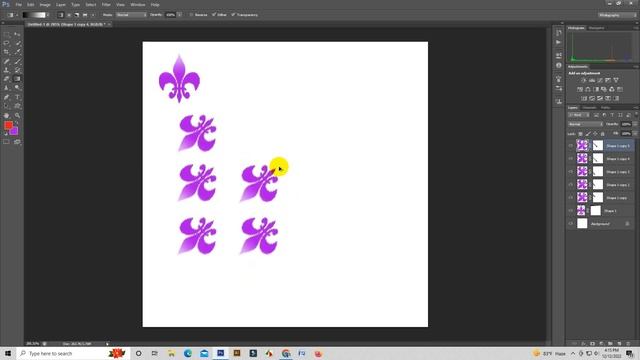Choose the linear gradient style icon
640x360 pixels.
(60, 15)
